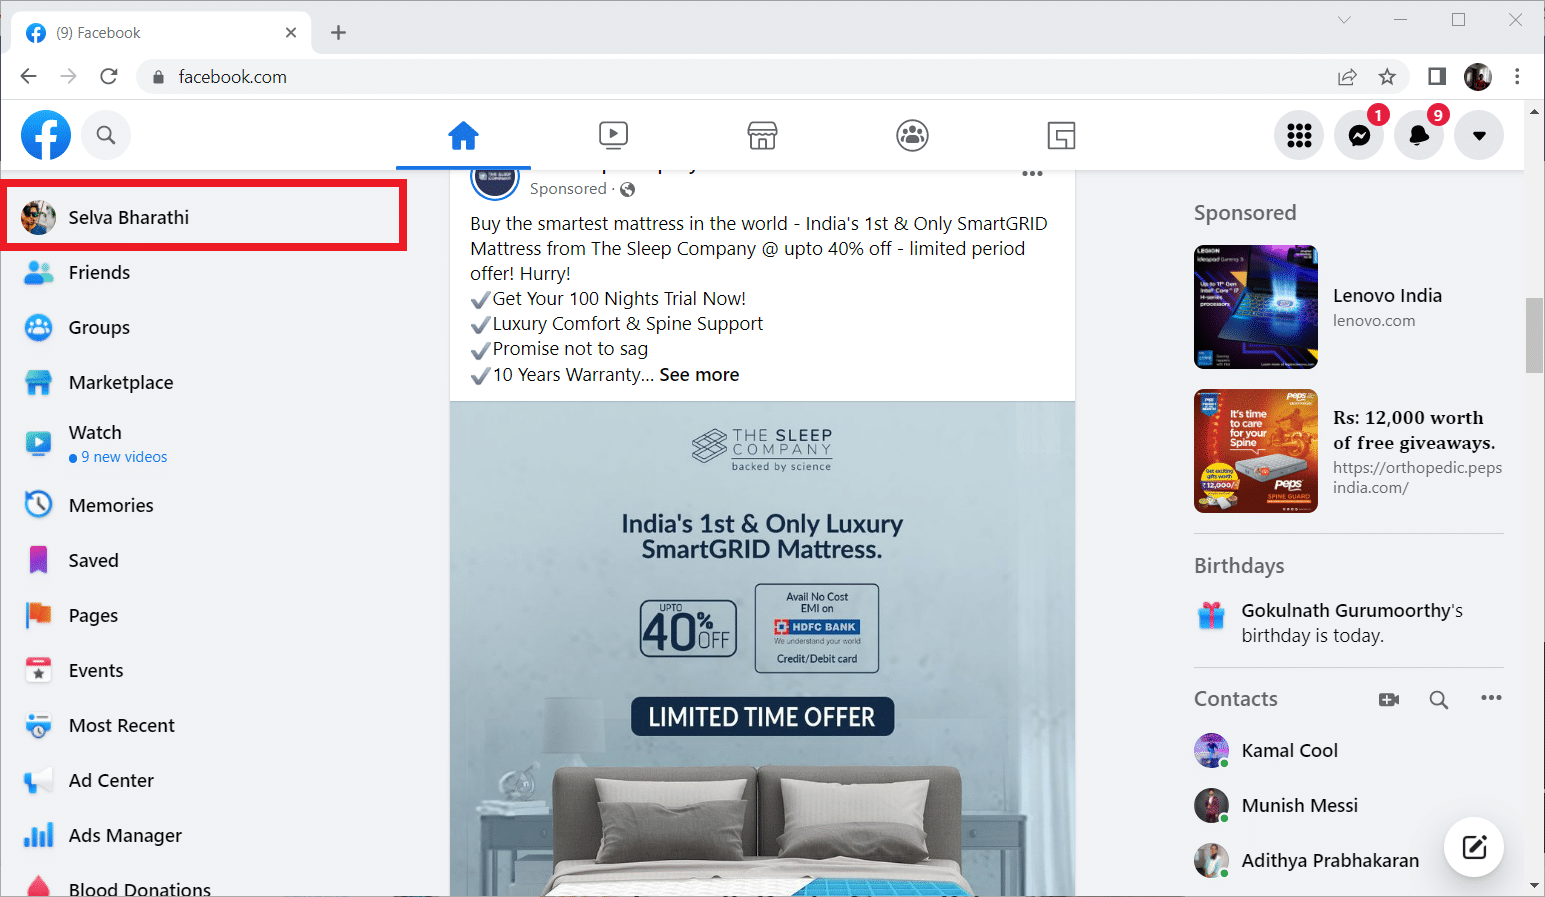
Task: Open Selva Bharathi profile
Action: click(204, 217)
